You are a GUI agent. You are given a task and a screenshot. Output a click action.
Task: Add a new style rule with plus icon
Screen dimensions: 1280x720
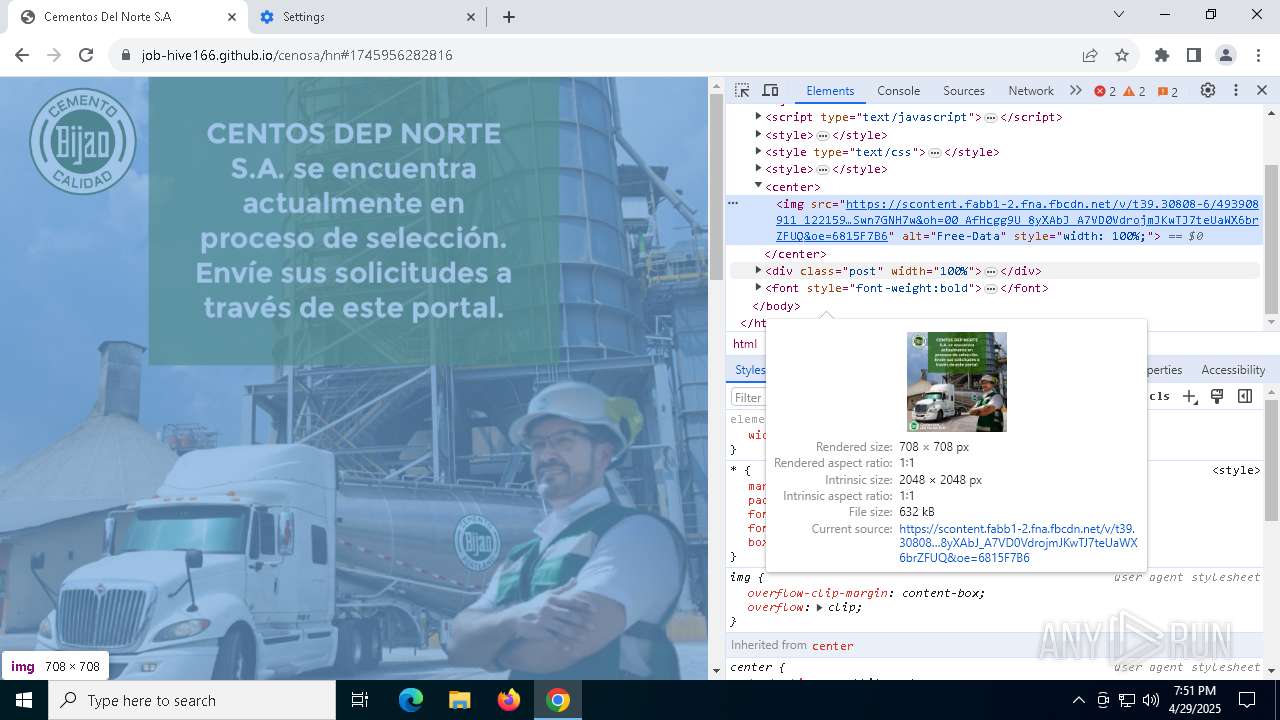tap(1190, 397)
